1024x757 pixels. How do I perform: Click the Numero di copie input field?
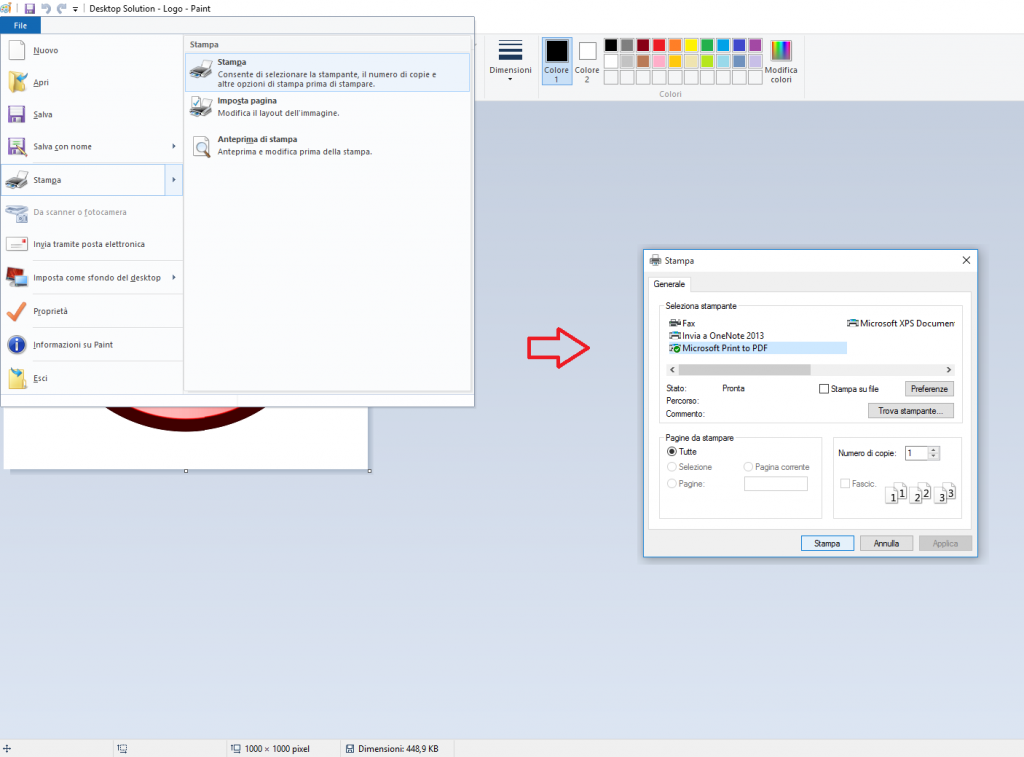click(x=916, y=453)
